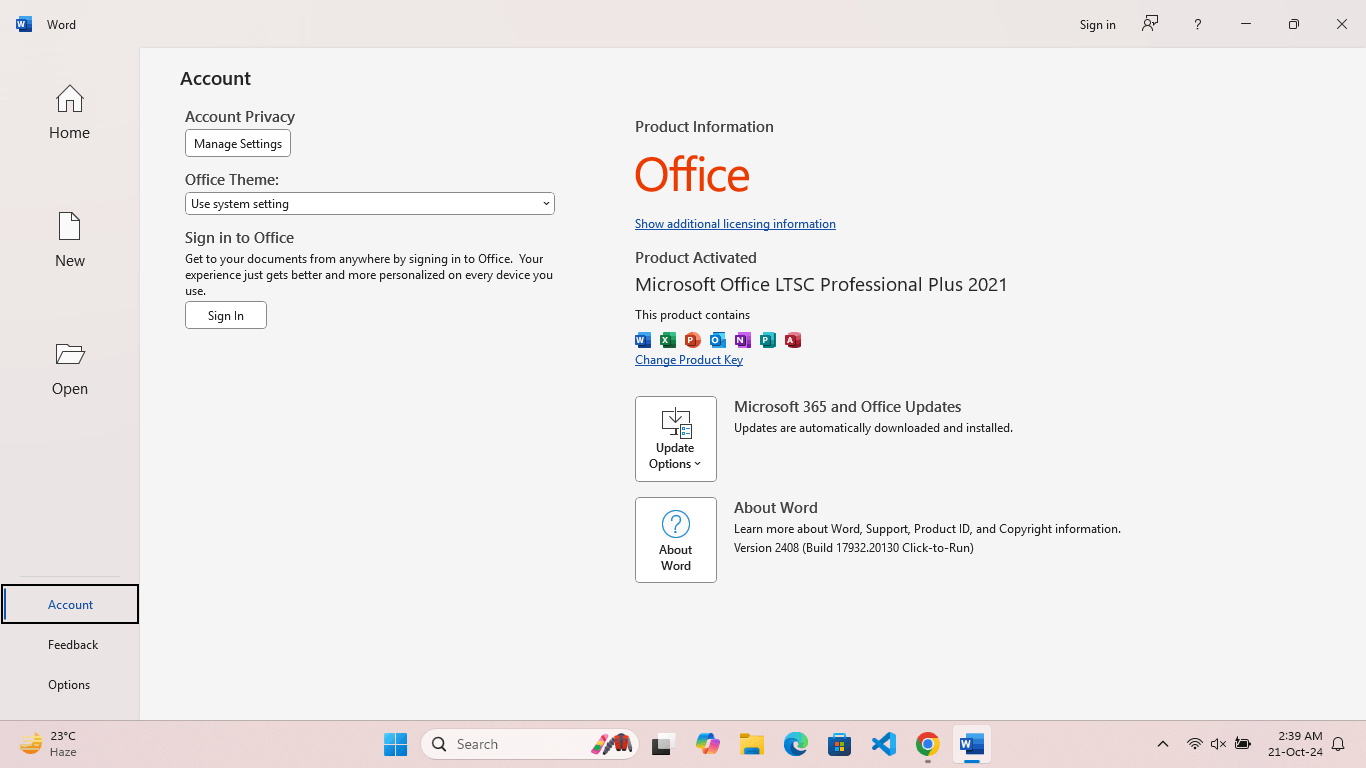Click the 'This product contains' text
The height and width of the screenshot is (768, 1366).
(692, 315)
